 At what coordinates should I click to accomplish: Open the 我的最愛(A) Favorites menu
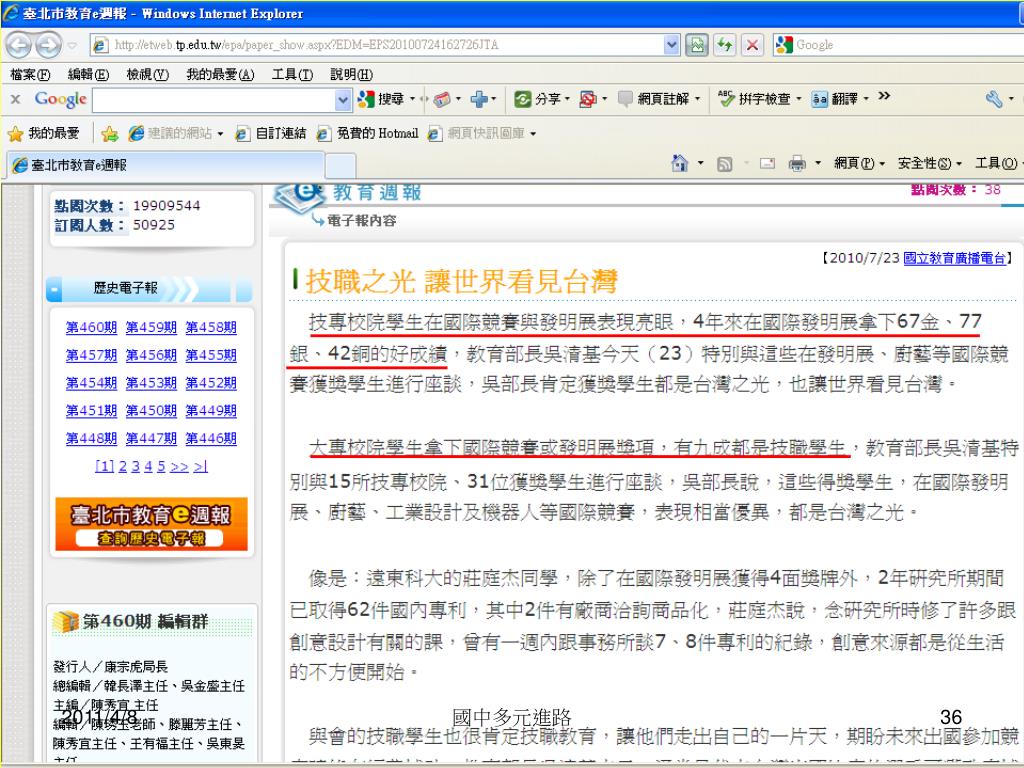pyautogui.click(x=220, y=74)
